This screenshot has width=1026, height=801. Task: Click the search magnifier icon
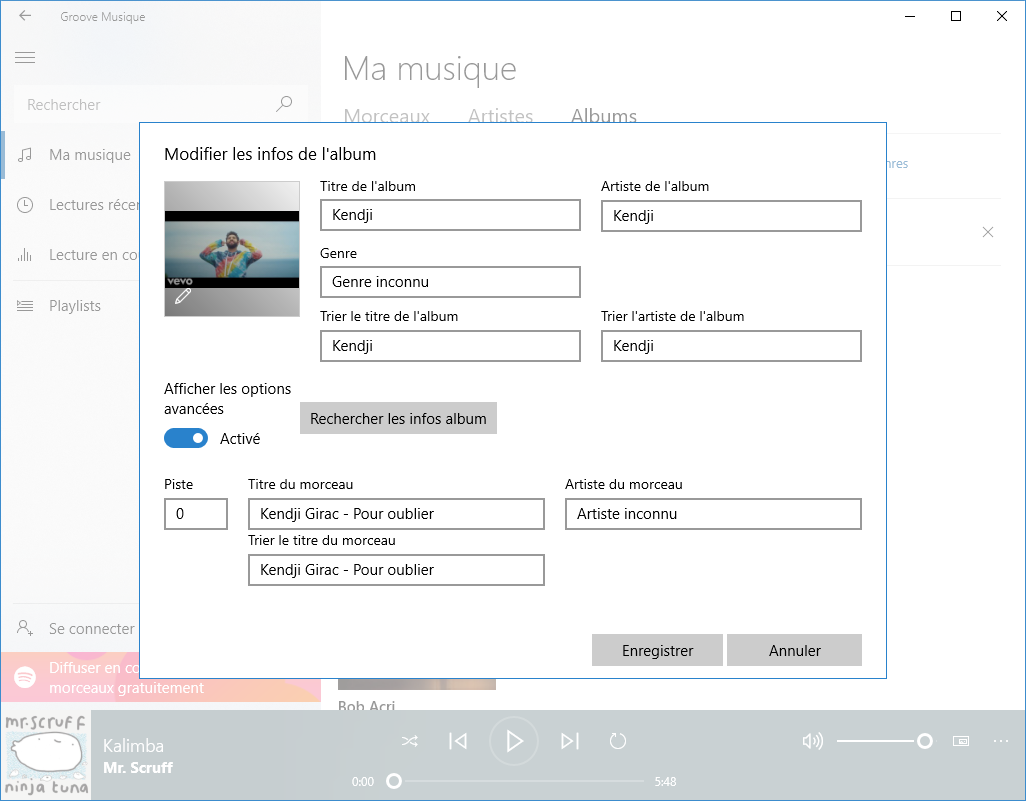coord(284,103)
